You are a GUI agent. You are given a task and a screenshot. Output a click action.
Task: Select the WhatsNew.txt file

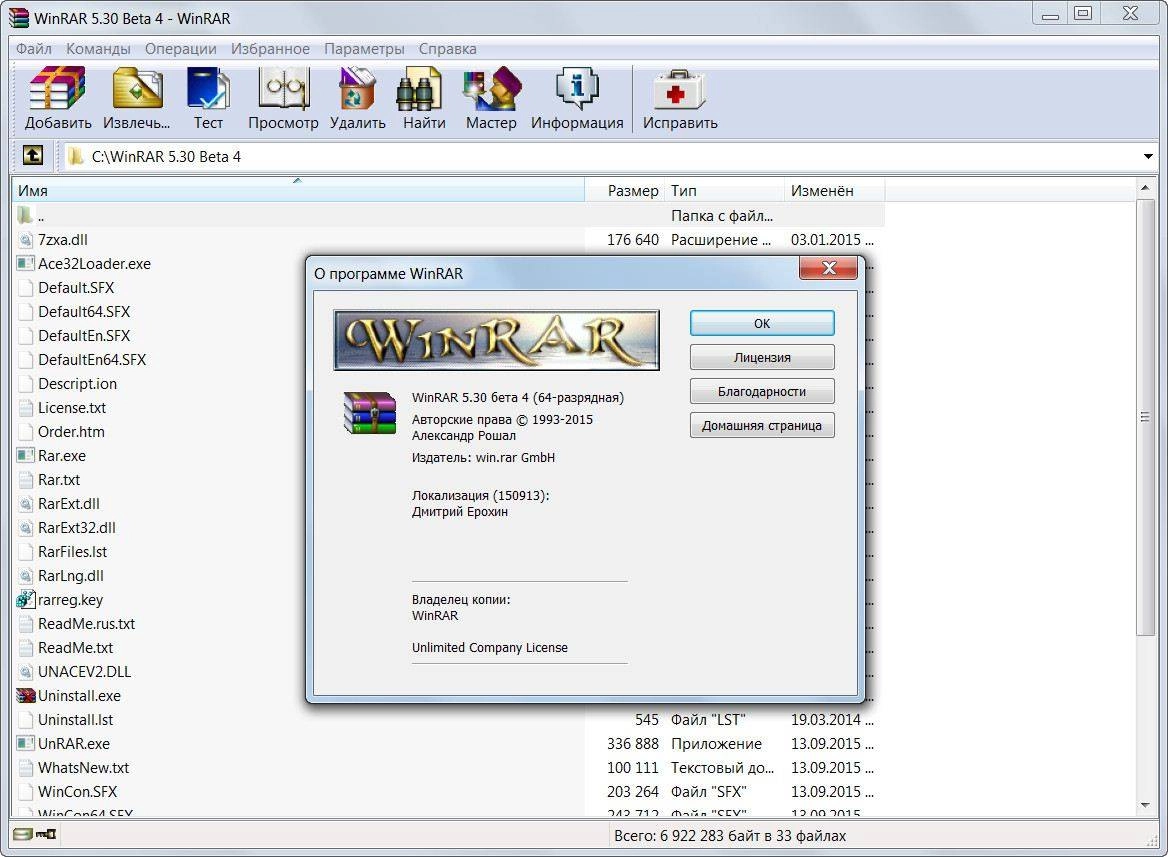(83, 768)
